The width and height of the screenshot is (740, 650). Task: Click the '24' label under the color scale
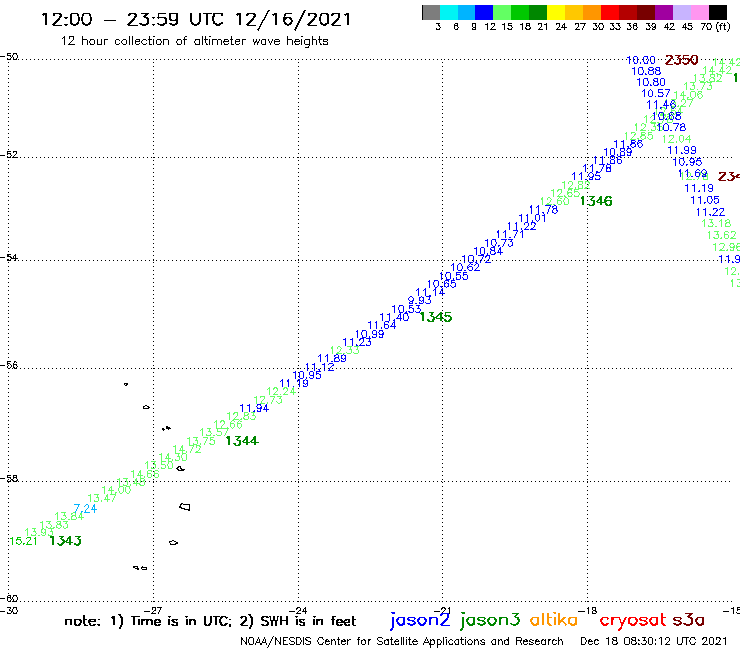(561, 26)
